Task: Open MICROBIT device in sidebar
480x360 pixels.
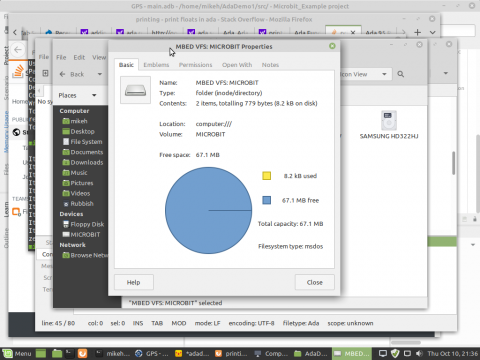Action: pyautogui.click(x=81, y=235)
